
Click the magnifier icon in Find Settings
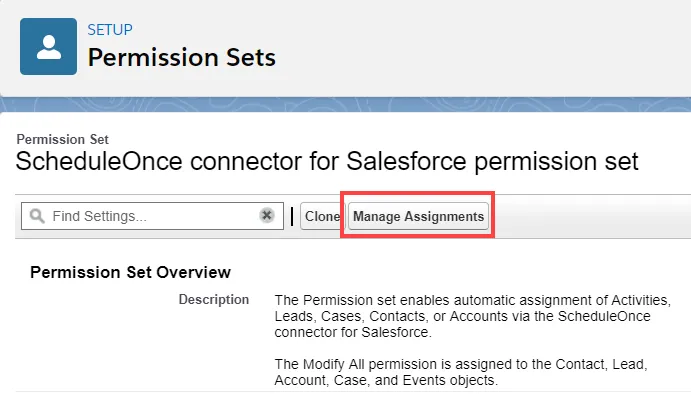coord(37,216)
